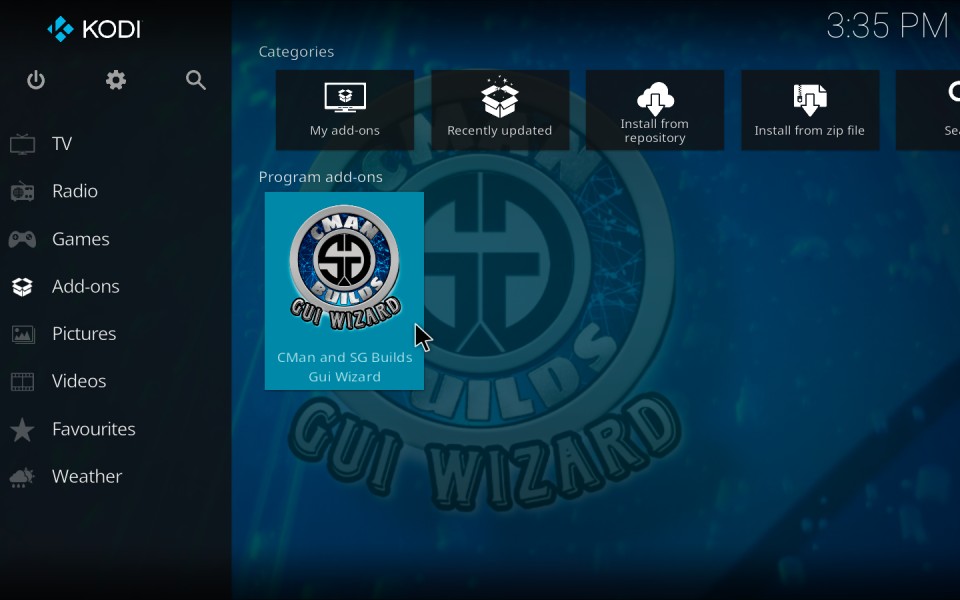Launch CMan and SG Builds Gui Wizard add-on
This screenshot has height=600, width=960.
(x=344, y=291)
